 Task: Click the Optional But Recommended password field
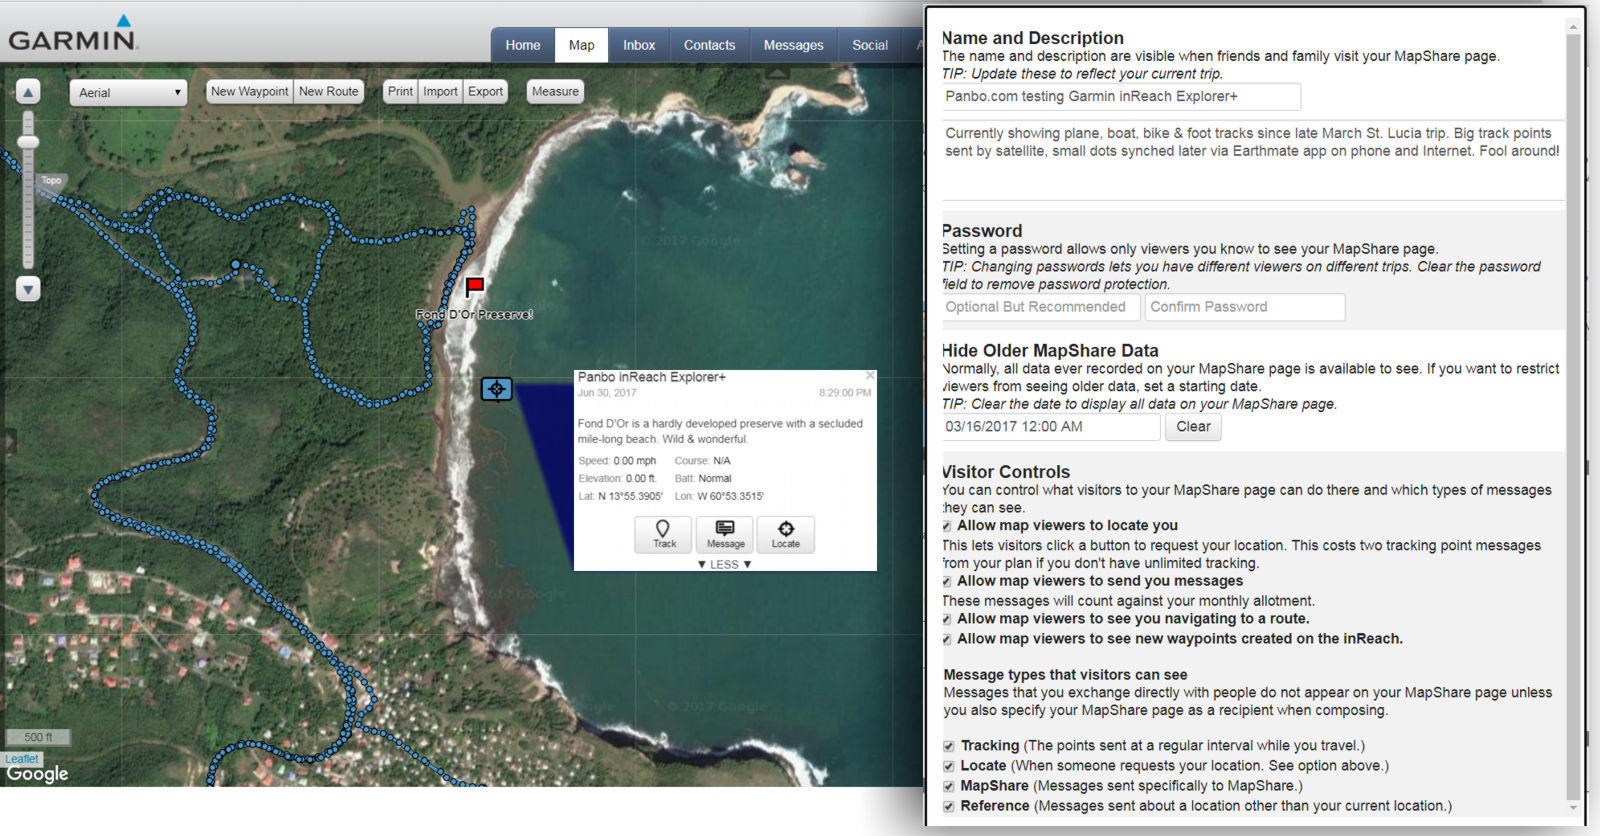pyautogui.click(x=1040, y=307)
